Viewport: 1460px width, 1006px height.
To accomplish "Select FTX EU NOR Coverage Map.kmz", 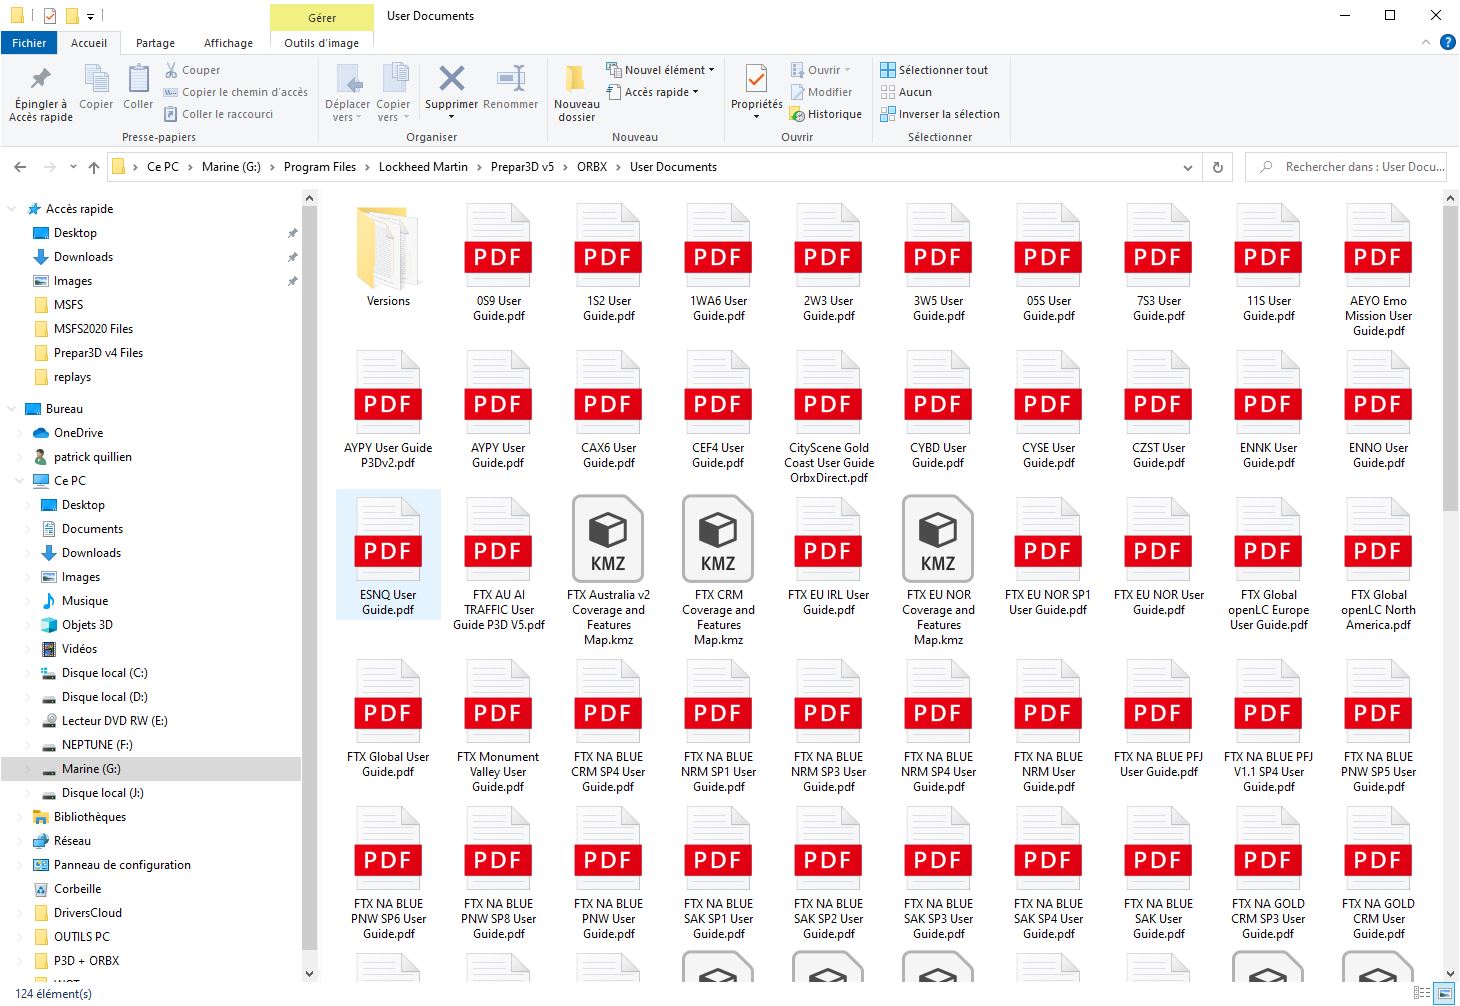I will [938, 571].
